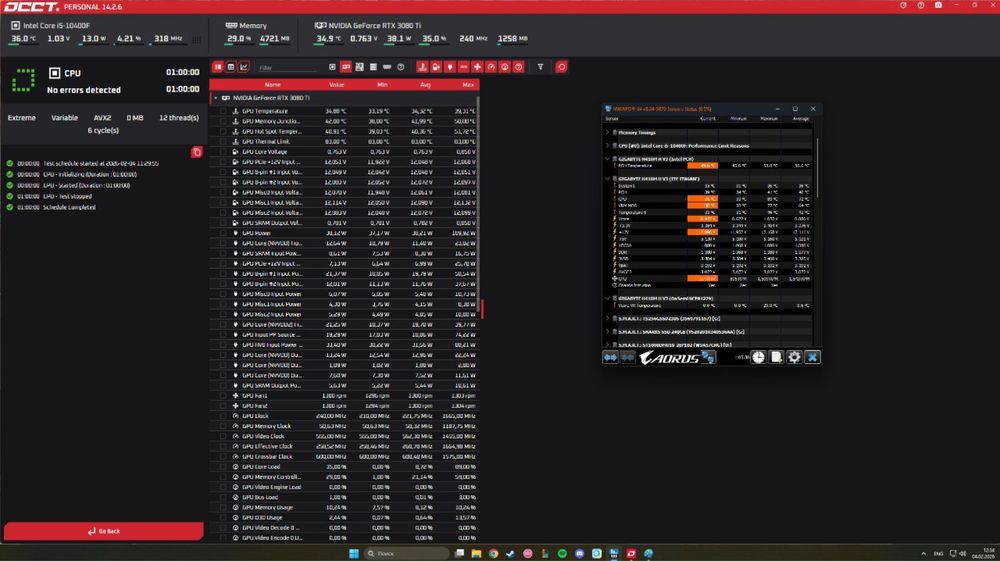This screenshot has width=1000, height=561.
Task: Open HWiNFO settings gear icon
Action: point(794,358)
